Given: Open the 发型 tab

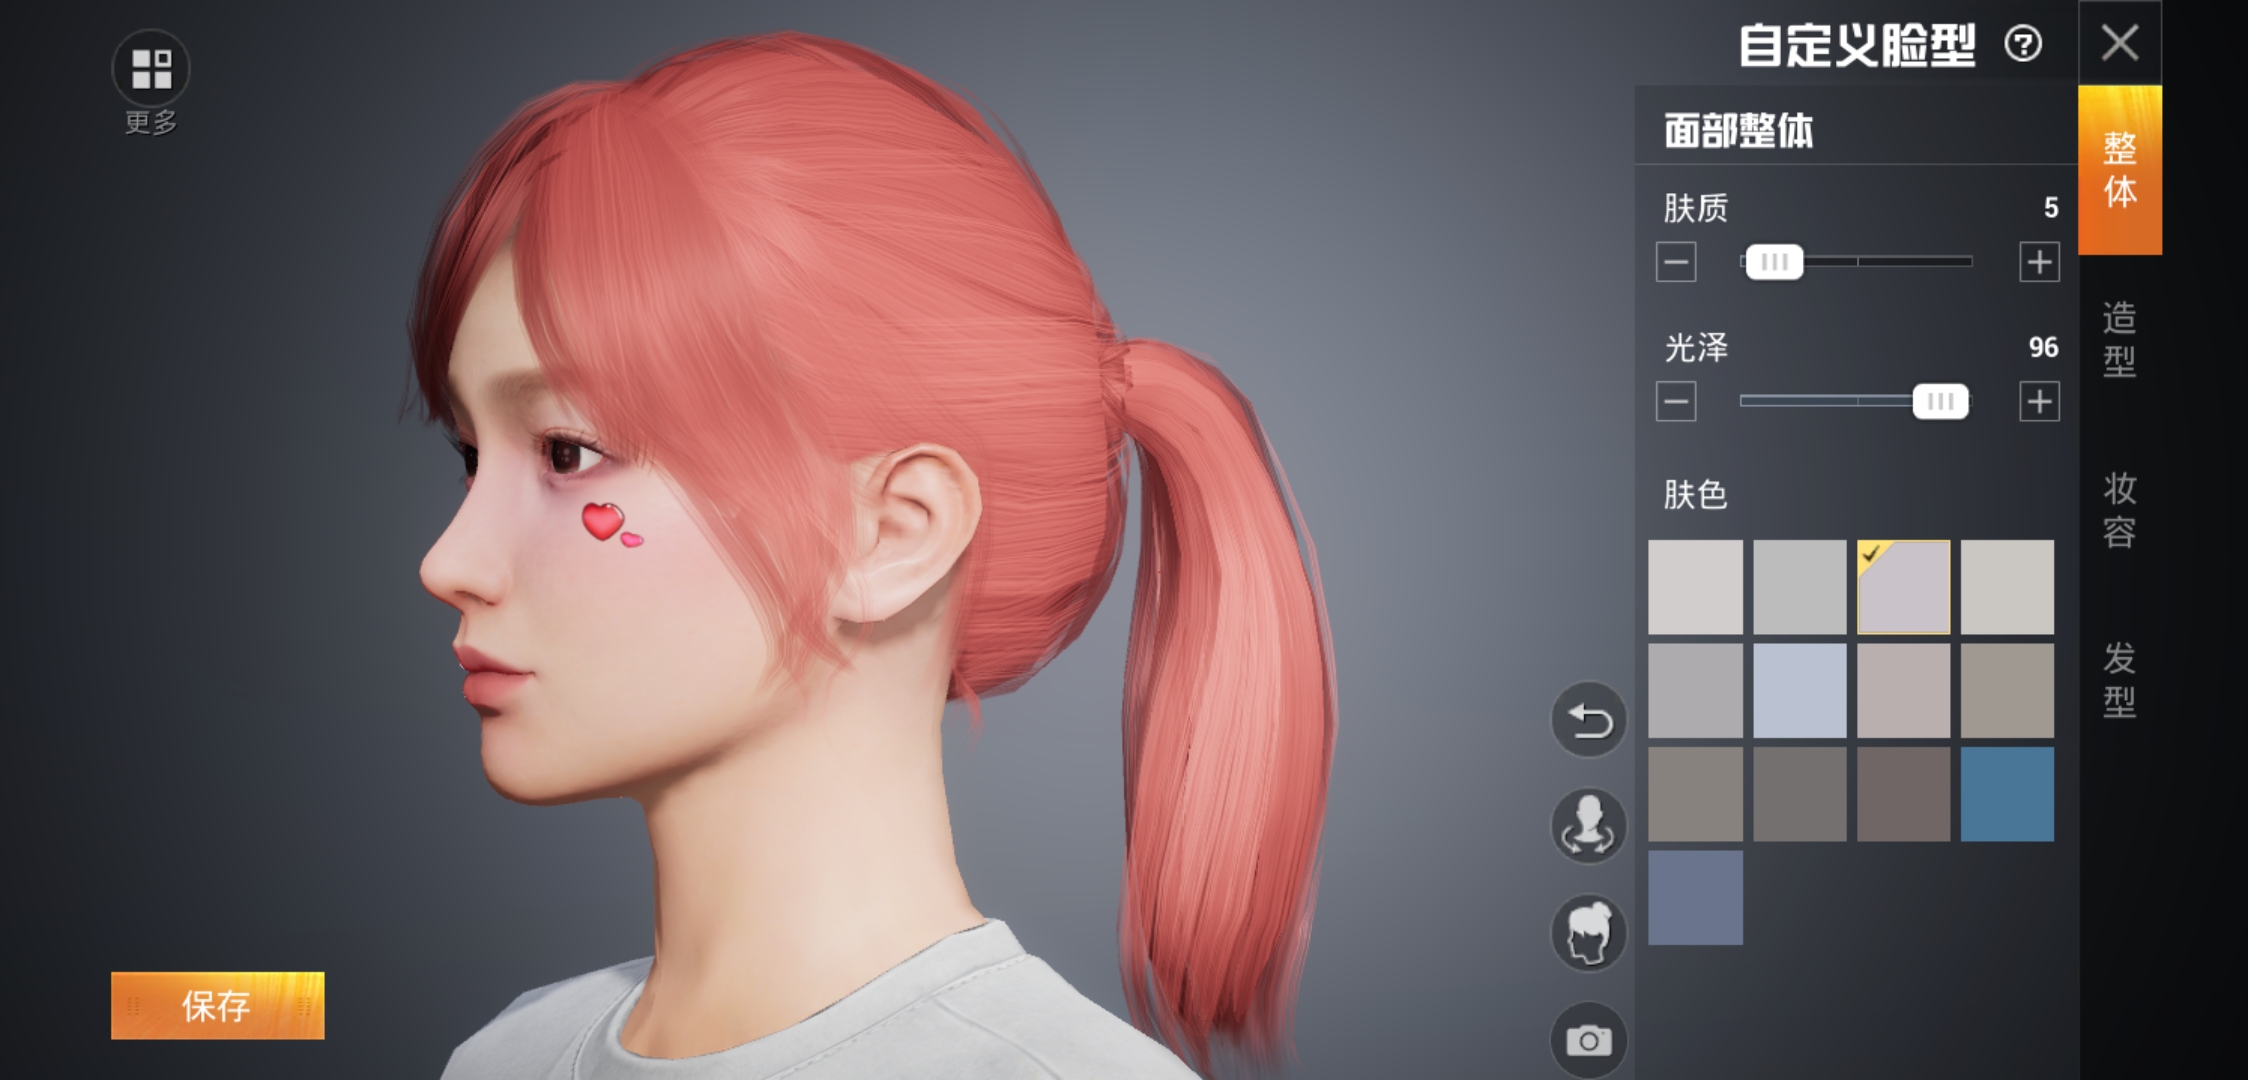Looking at the screenshot, I should tap(2119, 680).
